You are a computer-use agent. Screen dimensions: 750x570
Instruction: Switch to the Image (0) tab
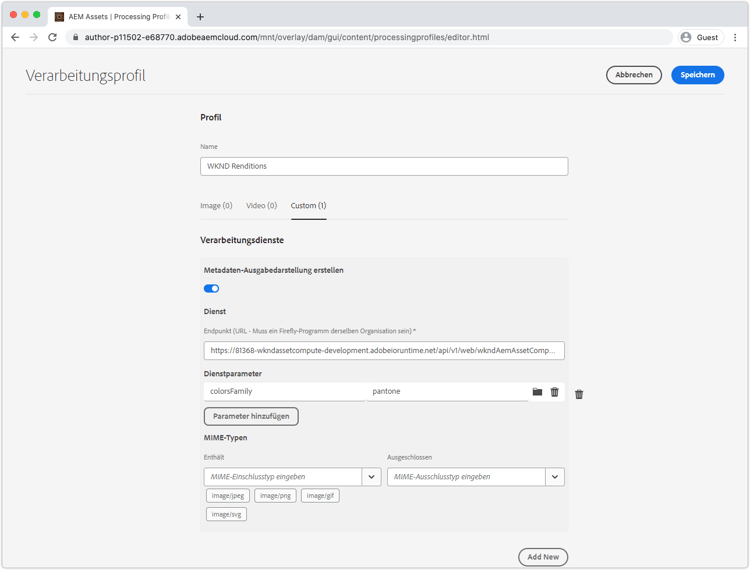tap(216, 206)
